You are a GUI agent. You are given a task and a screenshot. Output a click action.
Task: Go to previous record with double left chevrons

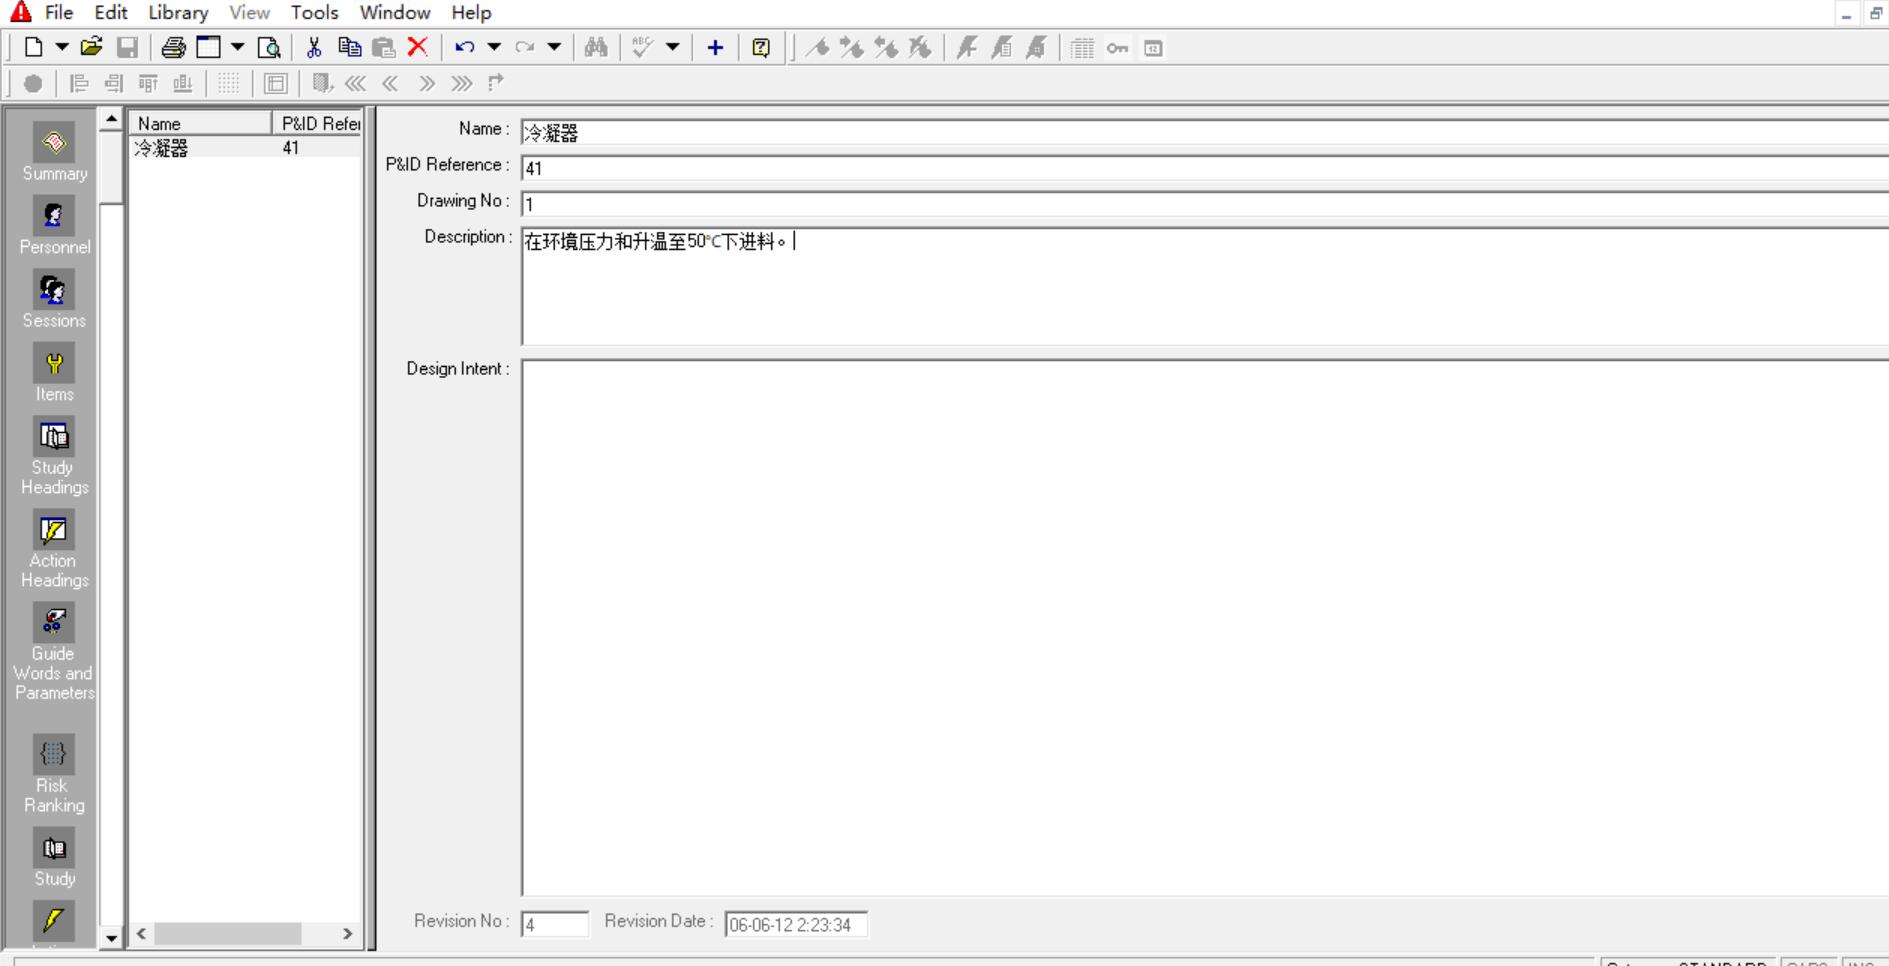pyautogui.click(x=390, y=83)
